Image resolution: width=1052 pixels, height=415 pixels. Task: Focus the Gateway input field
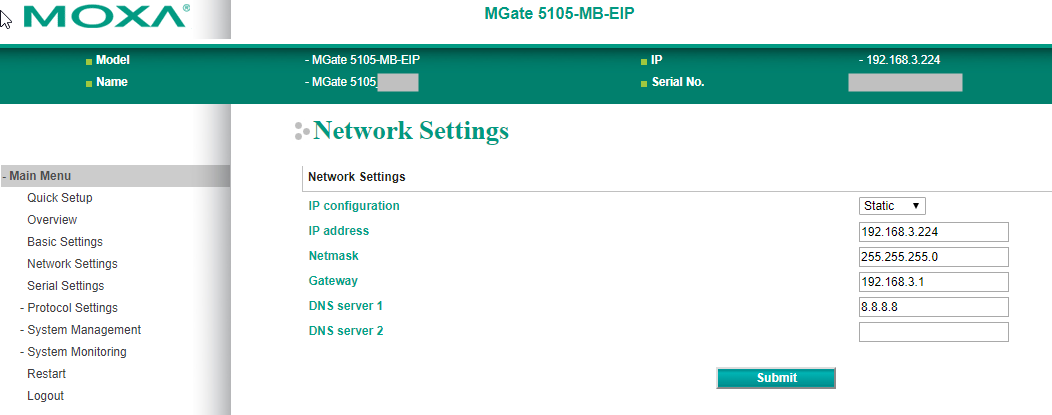coord(933,282)
